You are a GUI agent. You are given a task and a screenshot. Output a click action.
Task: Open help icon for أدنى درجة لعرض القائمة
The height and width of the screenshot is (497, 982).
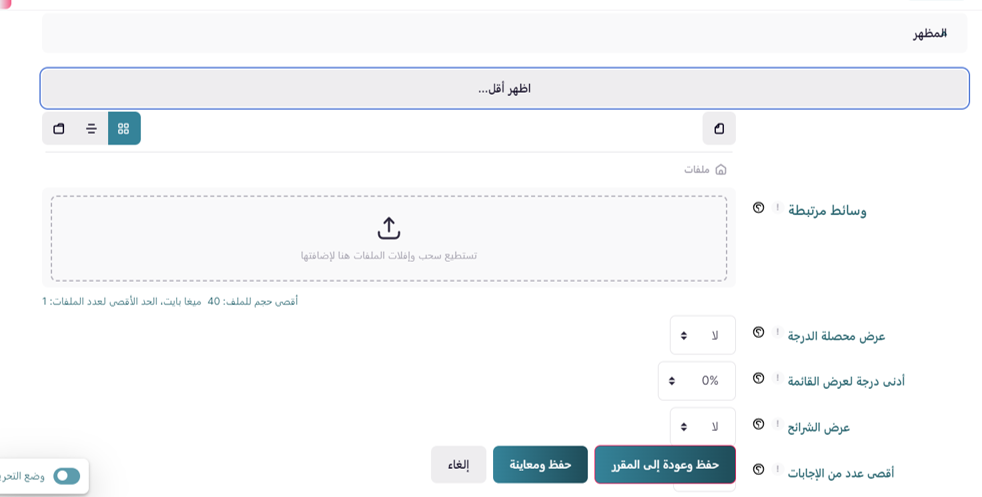click(758, 378)
